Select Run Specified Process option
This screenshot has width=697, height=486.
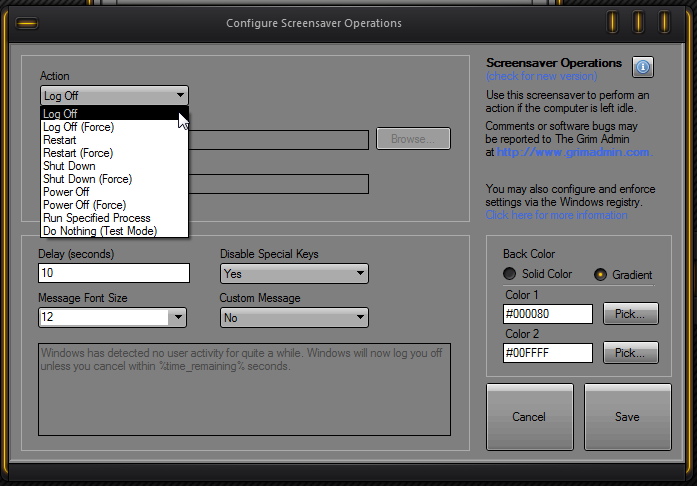pos(114,218)
